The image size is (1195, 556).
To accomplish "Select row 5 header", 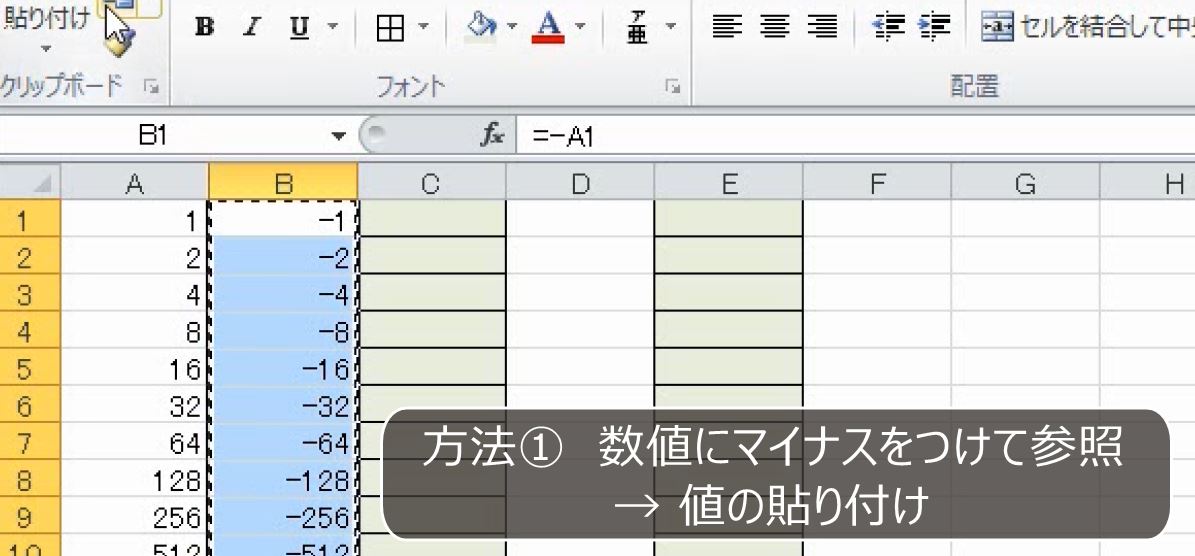I will click(x=30, y=369).
